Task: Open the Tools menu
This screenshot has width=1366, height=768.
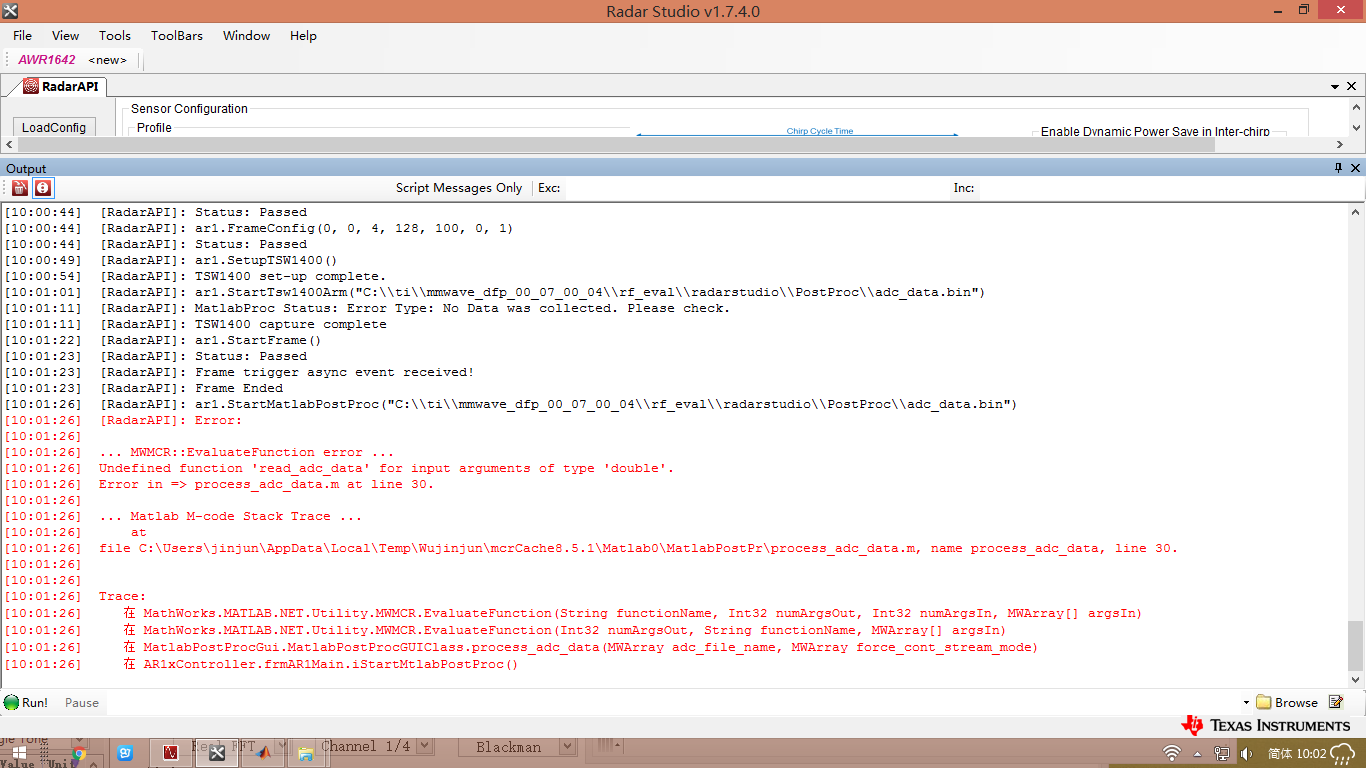Action: [x=115, y=35]
